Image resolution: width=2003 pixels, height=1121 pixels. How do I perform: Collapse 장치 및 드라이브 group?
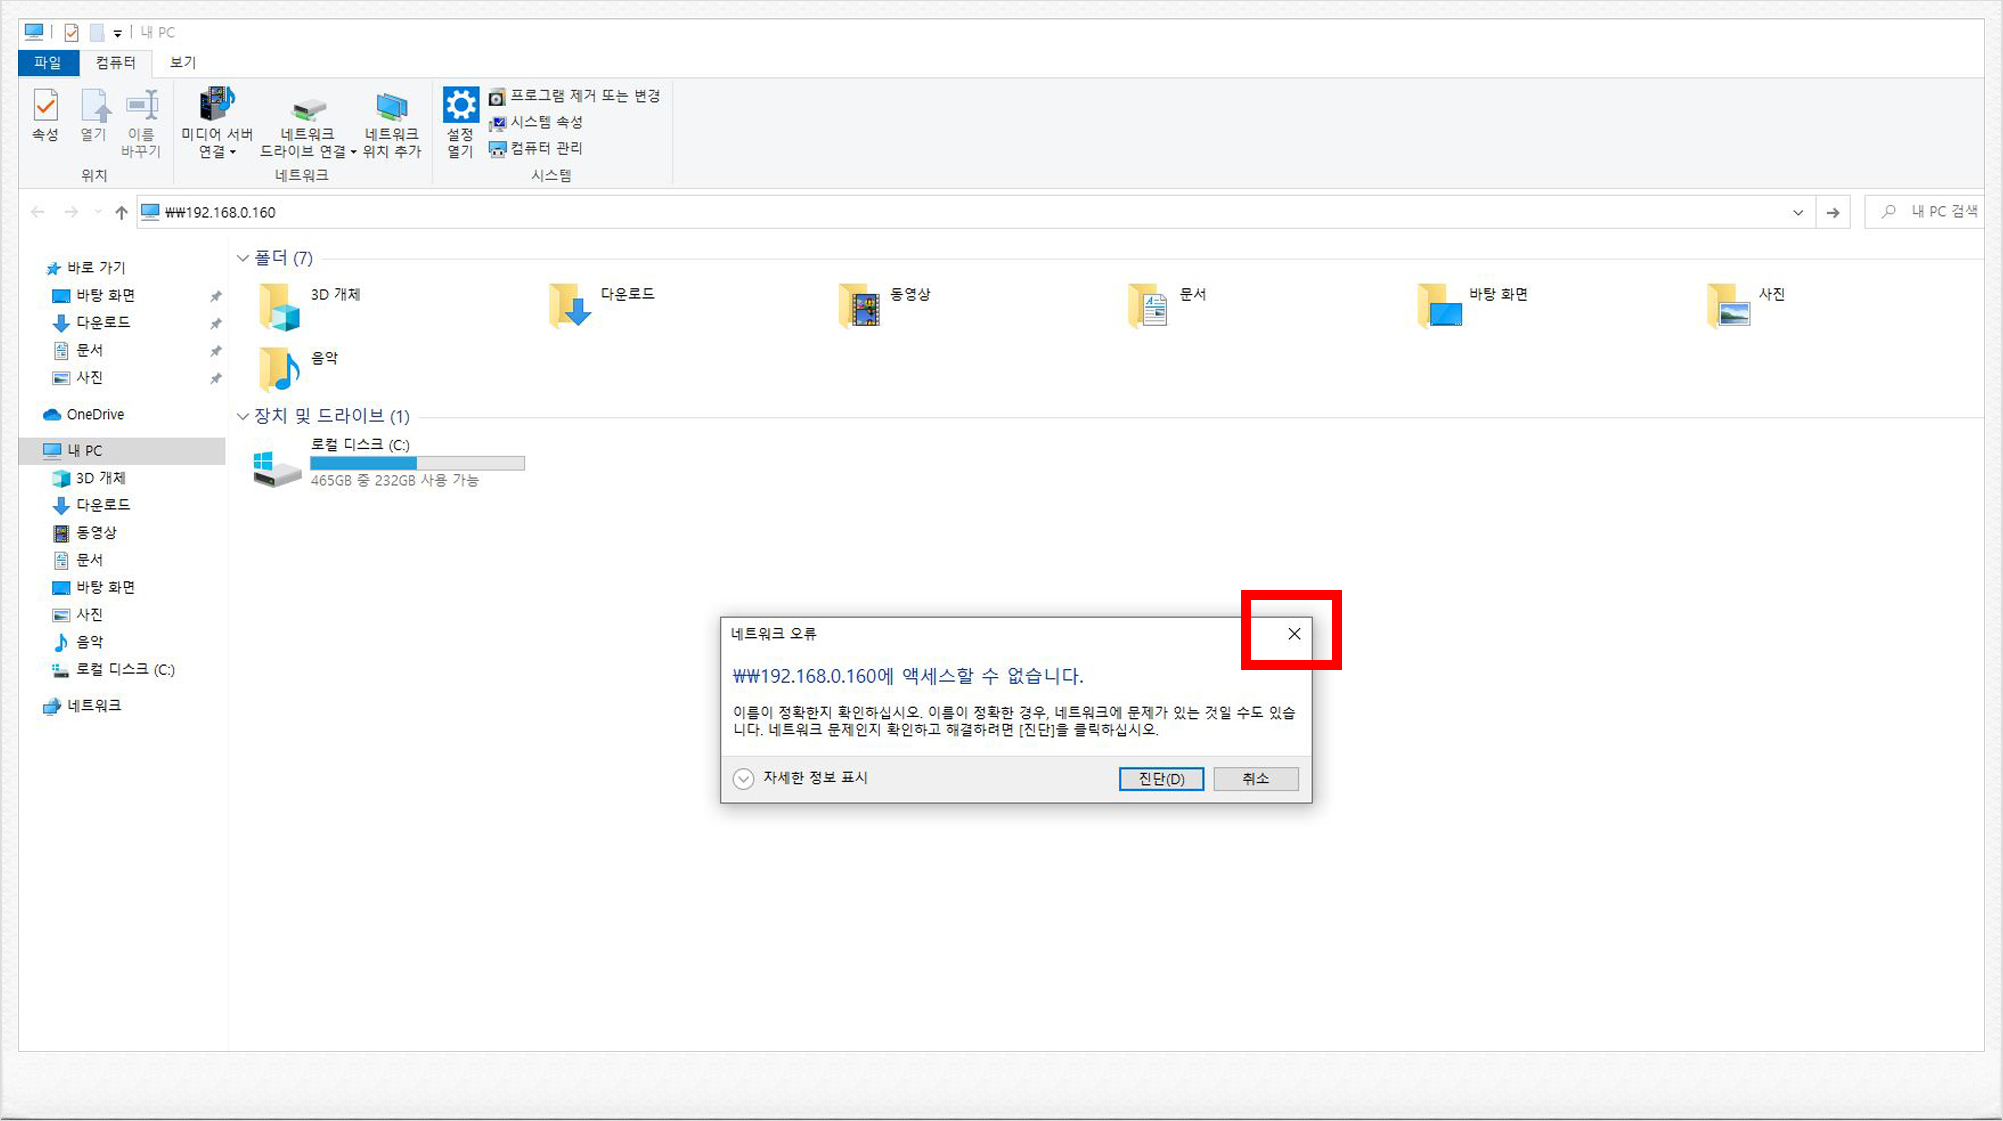point(243,416)
